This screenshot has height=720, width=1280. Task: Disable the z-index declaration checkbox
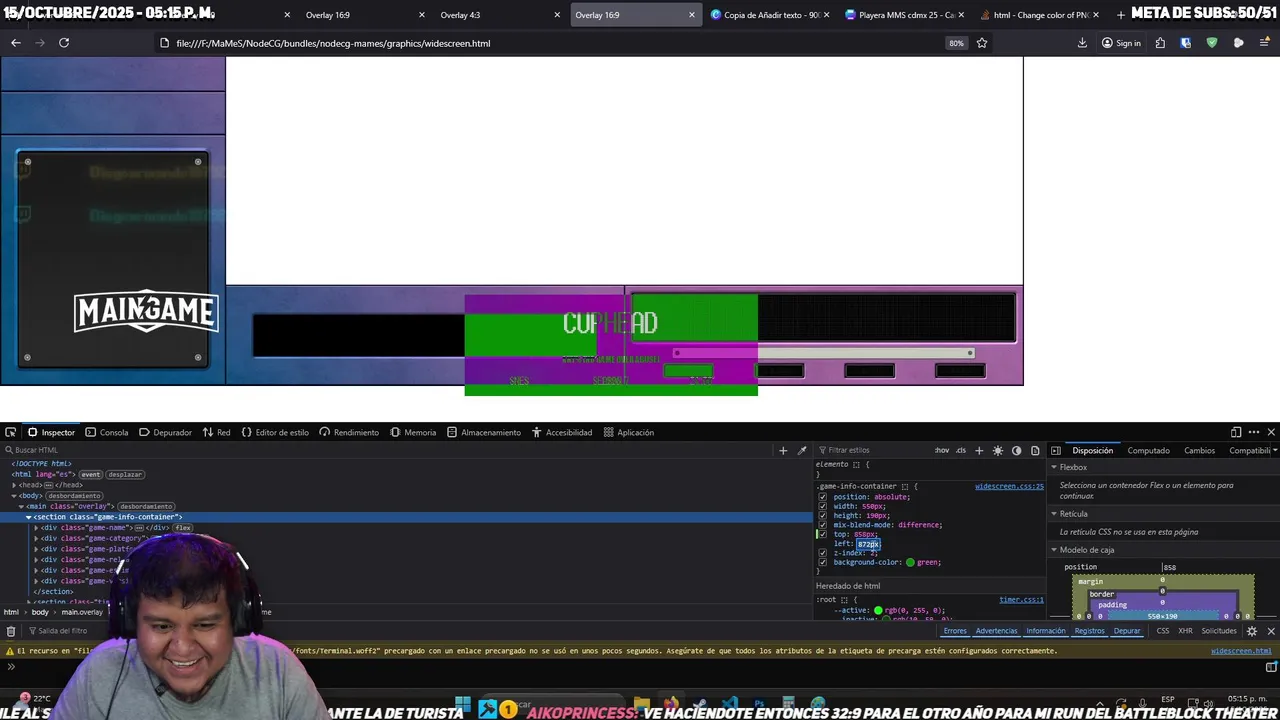click(823, 553)
